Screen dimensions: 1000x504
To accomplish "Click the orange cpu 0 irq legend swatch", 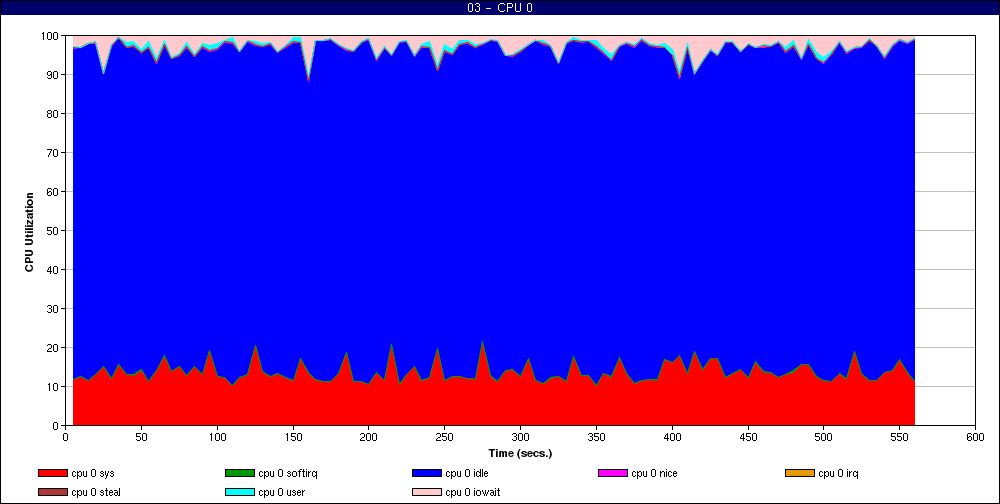I will (x=800, y=473).
